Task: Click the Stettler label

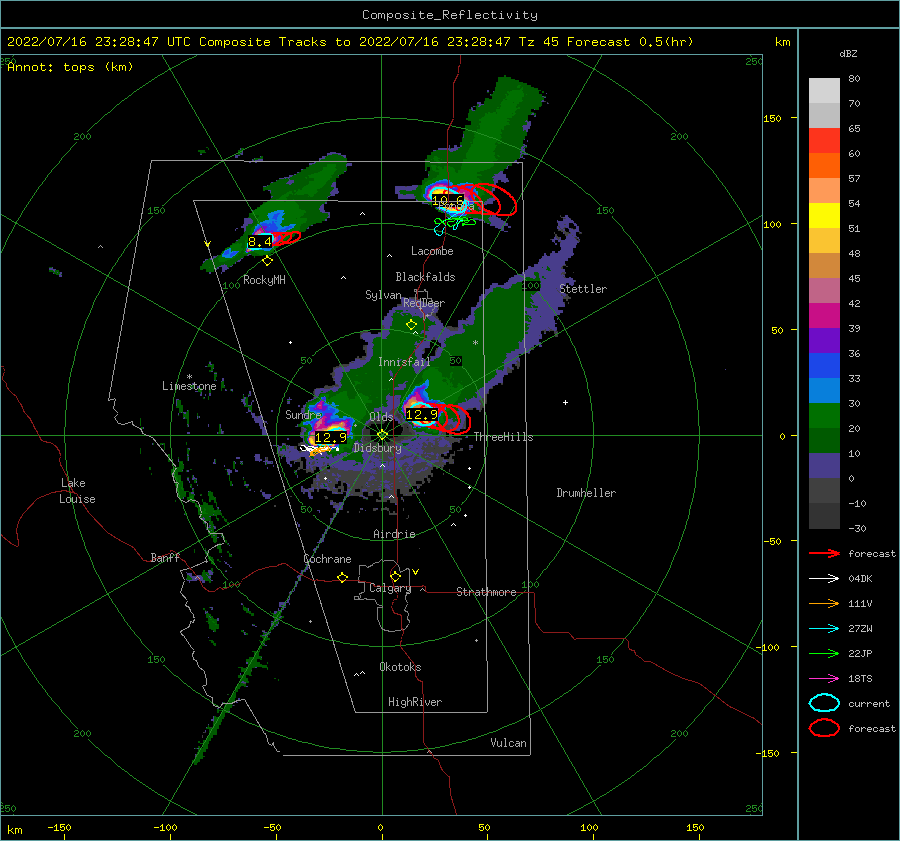Action: (583, 289)
